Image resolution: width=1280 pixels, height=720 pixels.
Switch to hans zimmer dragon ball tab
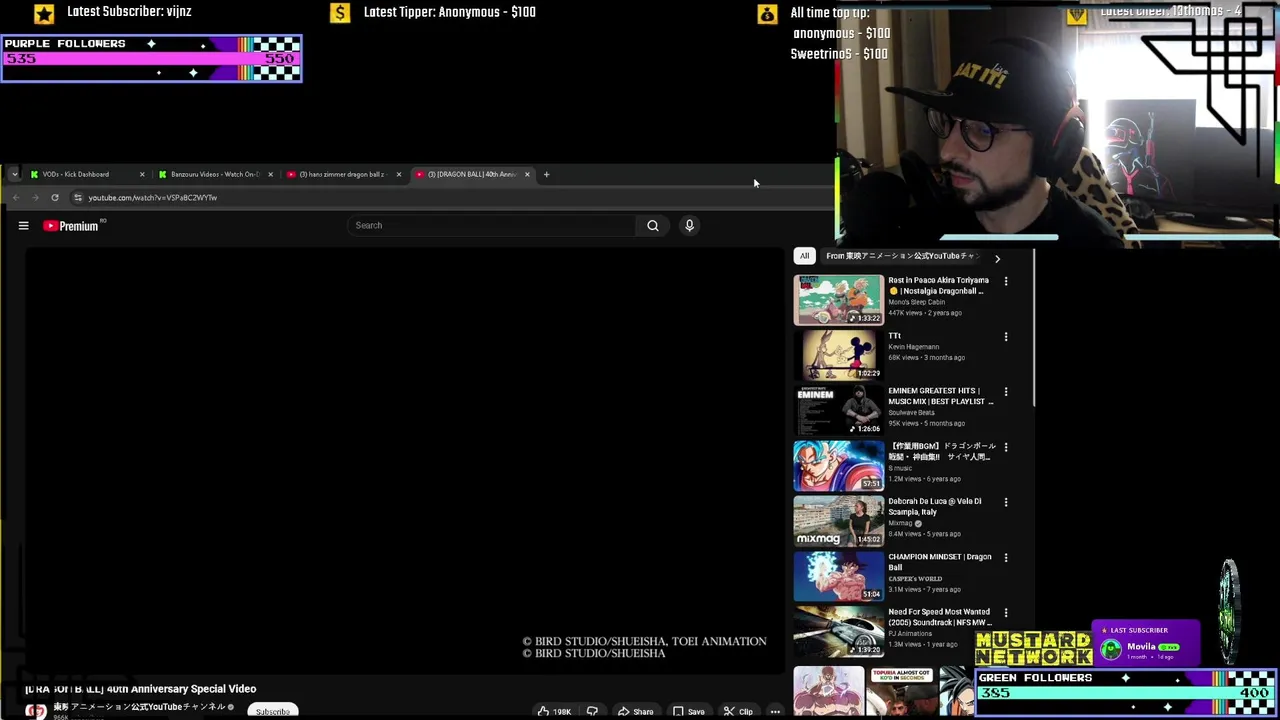[x=342, y=174]
